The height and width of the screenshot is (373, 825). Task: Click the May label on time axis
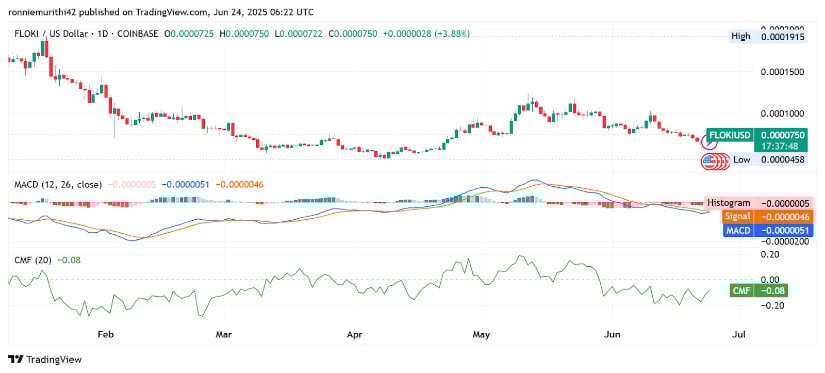(481, 334)
